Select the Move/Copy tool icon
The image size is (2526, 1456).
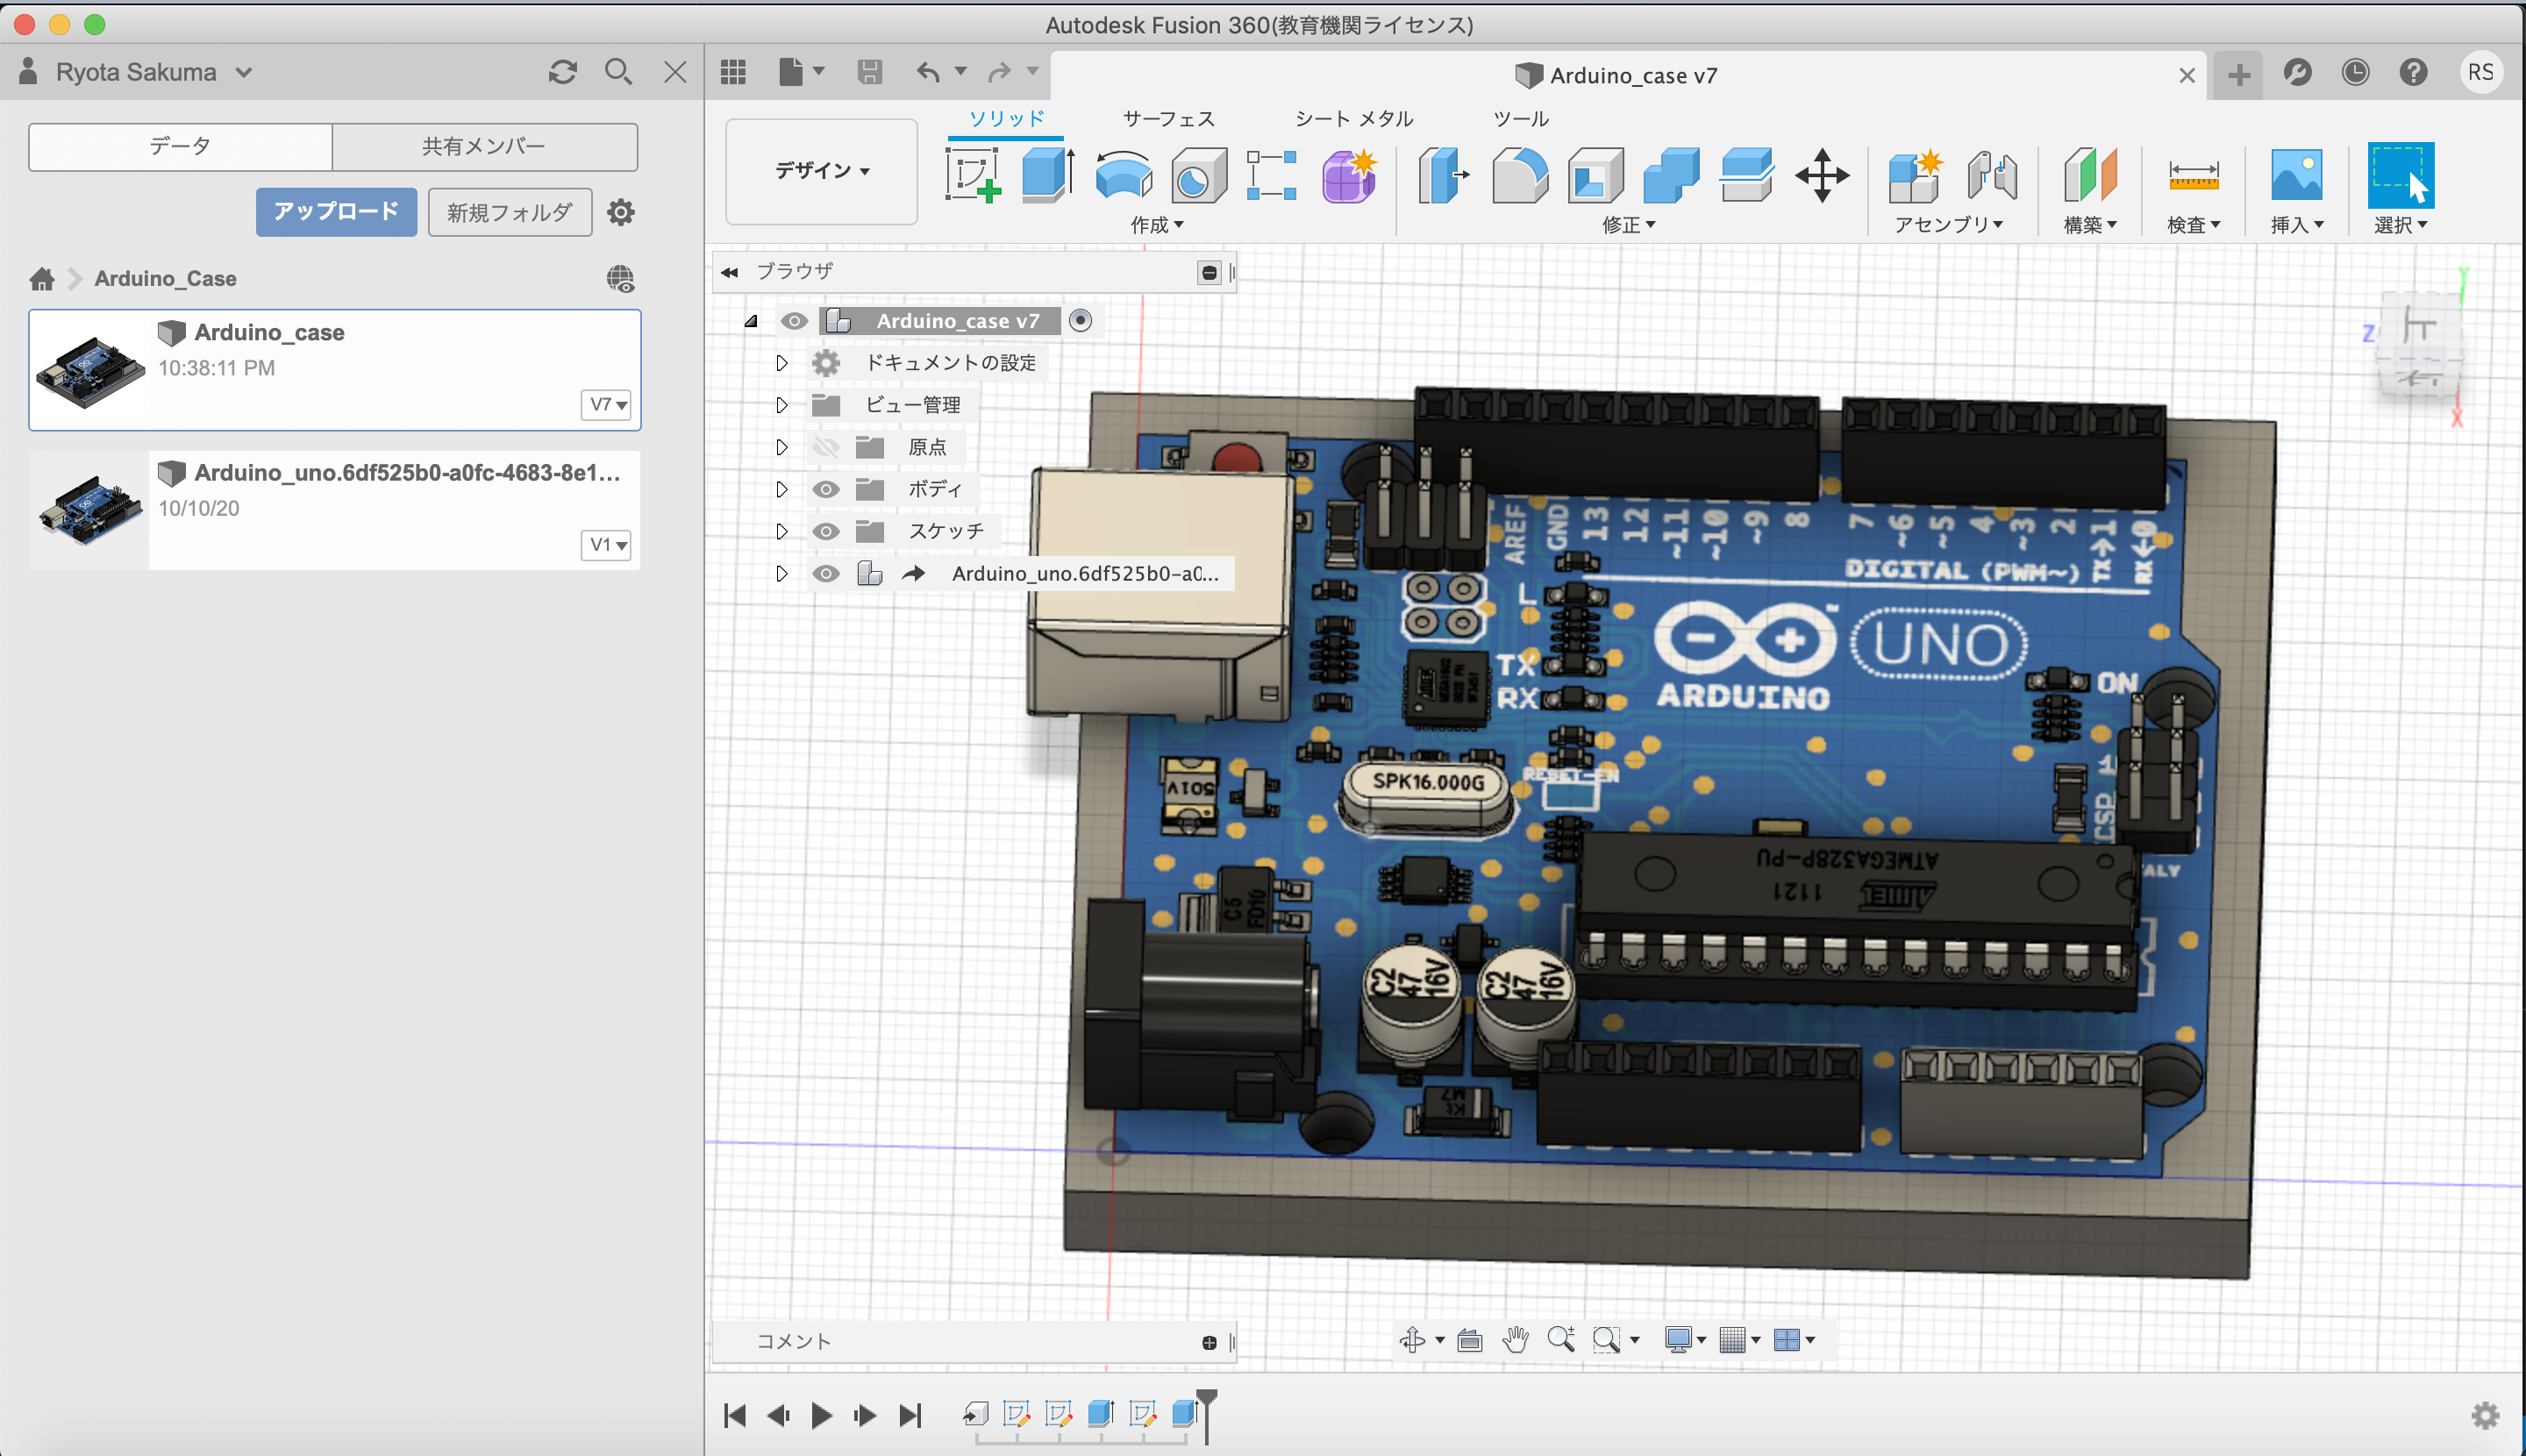[x=1822, y=175]
